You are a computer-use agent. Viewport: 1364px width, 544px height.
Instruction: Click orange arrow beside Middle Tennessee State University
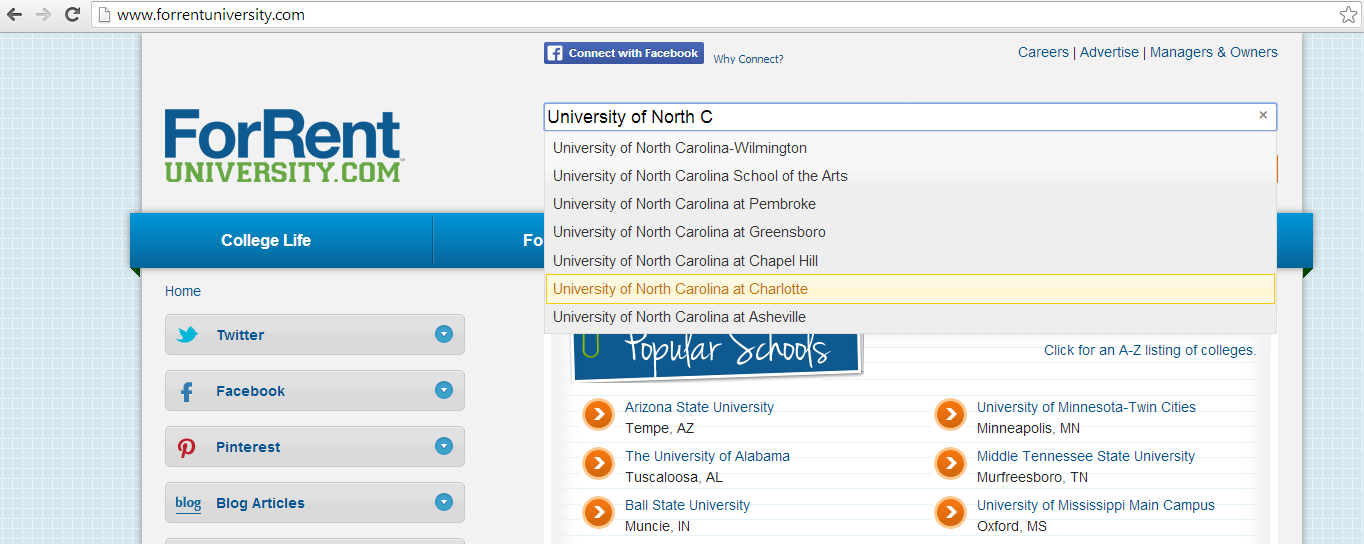(950, 464)
